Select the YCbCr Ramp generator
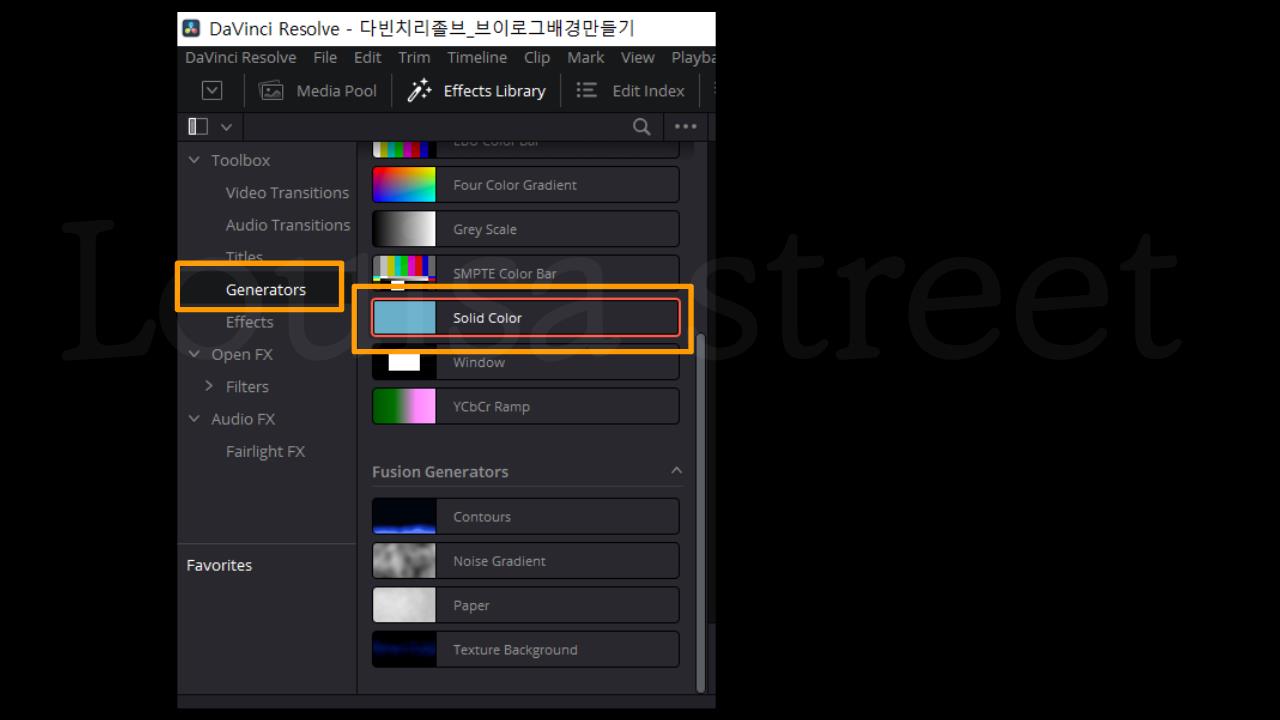This screenshot has height=720, width=1280. (x=526, y=406)
